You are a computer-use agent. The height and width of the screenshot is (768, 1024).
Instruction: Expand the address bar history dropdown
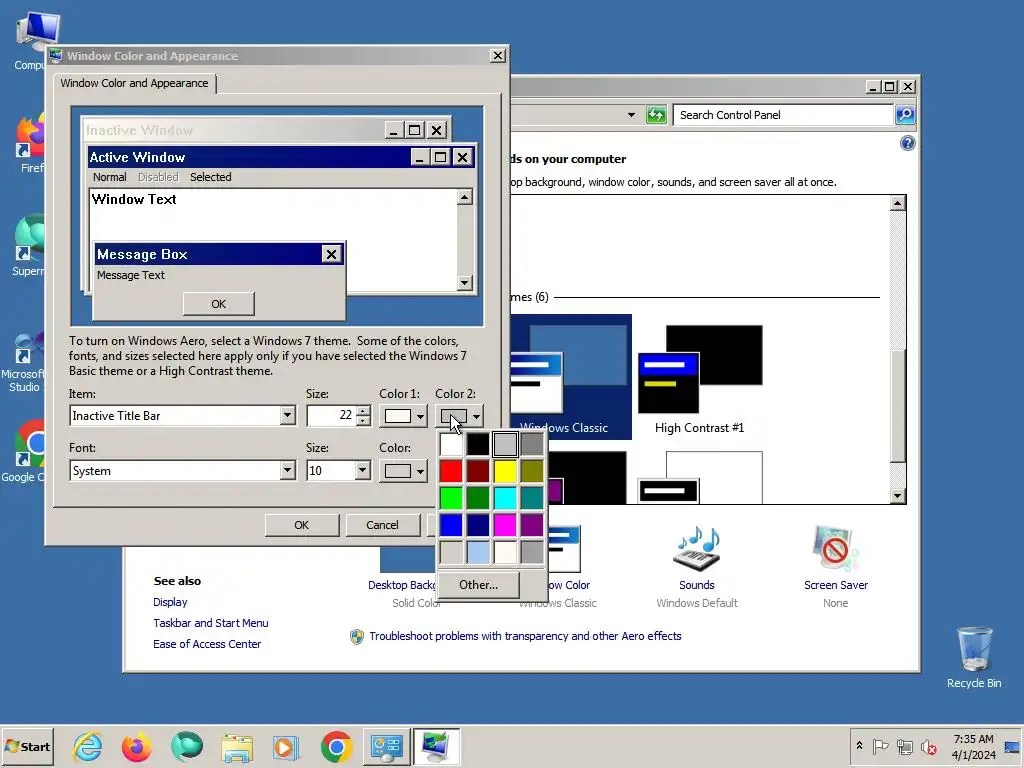click(631, 115)
